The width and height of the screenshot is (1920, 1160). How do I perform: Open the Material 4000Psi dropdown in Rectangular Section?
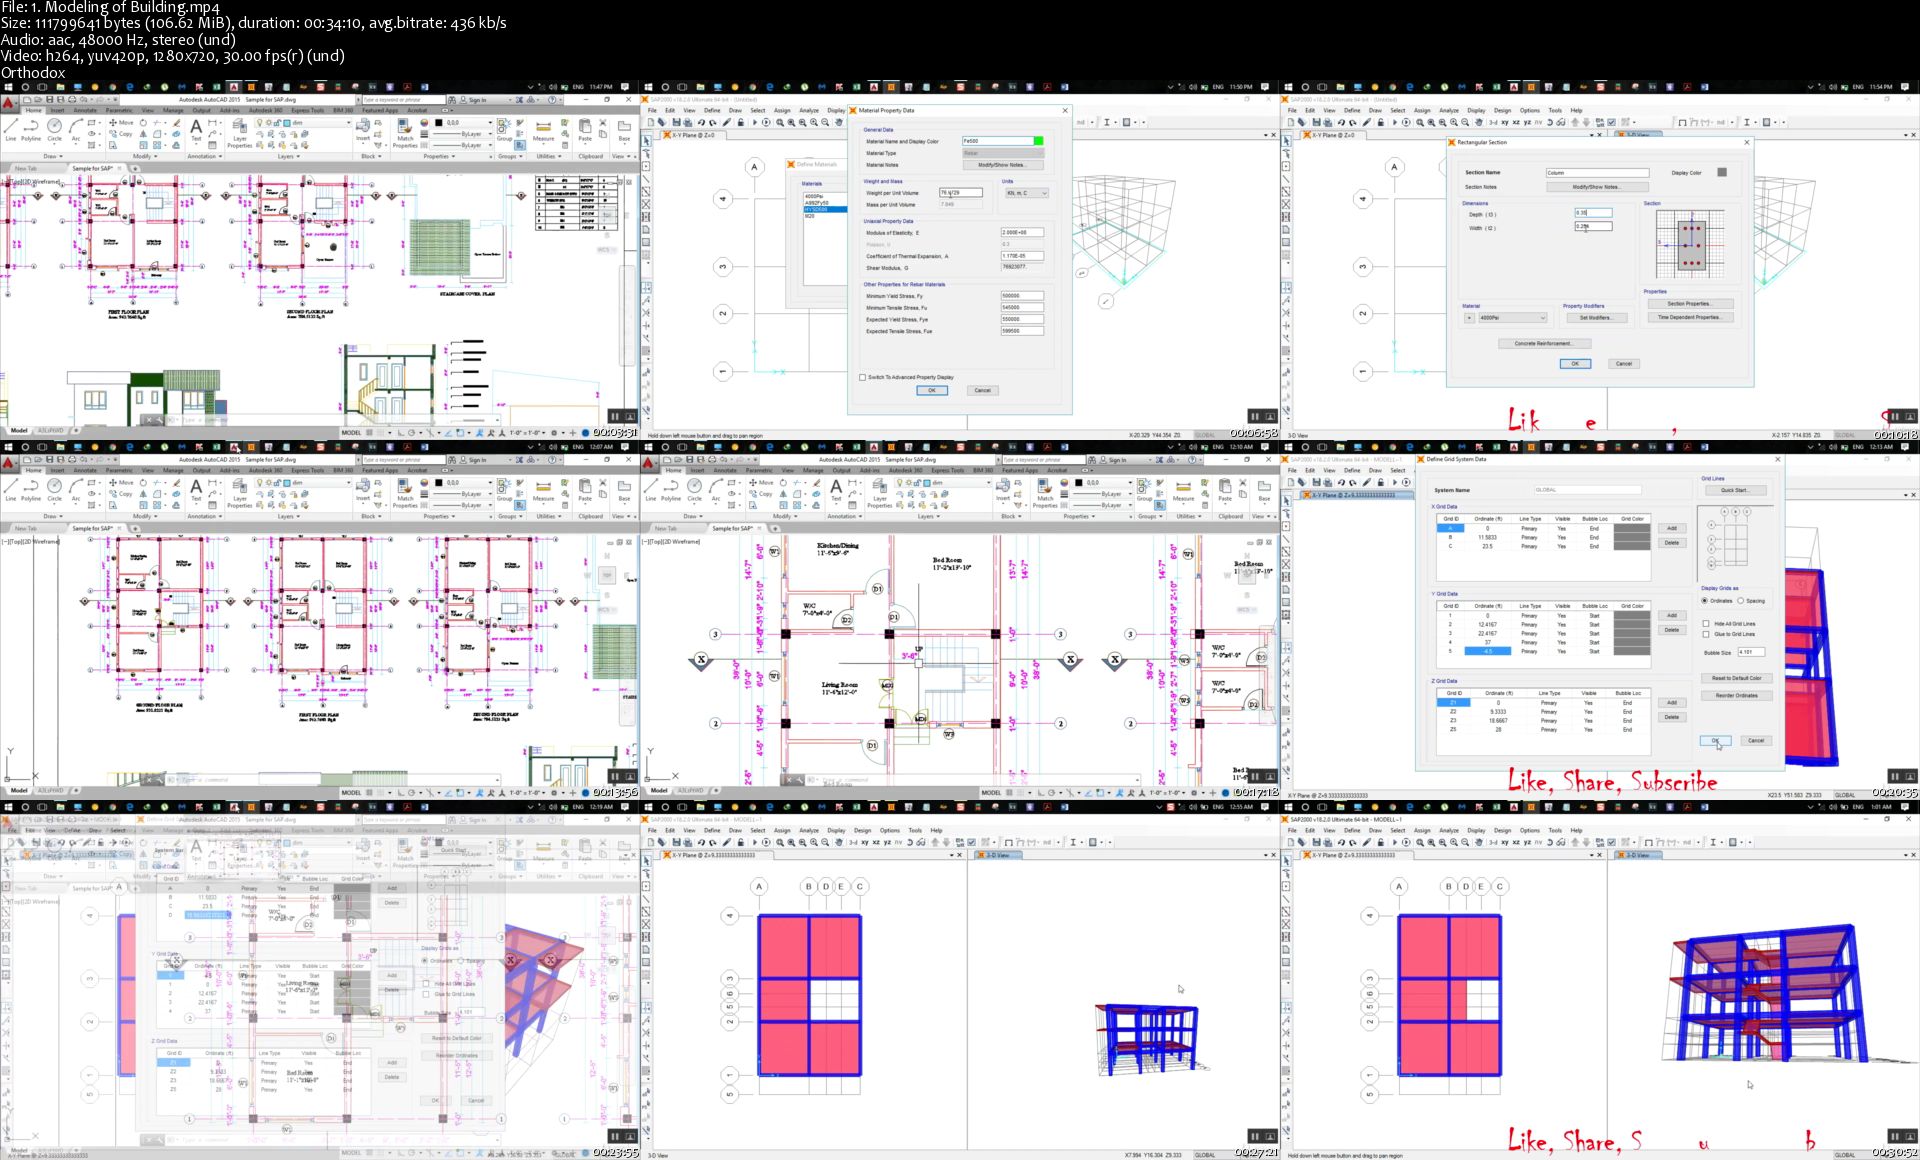(x=1513, y=318)
